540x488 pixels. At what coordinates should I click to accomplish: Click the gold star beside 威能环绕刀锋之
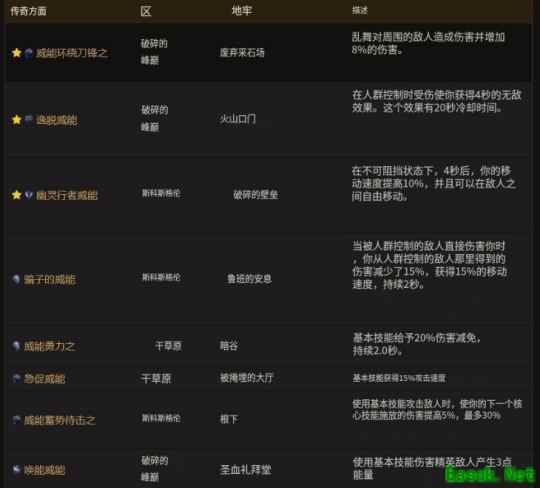(x=17, y=53)
